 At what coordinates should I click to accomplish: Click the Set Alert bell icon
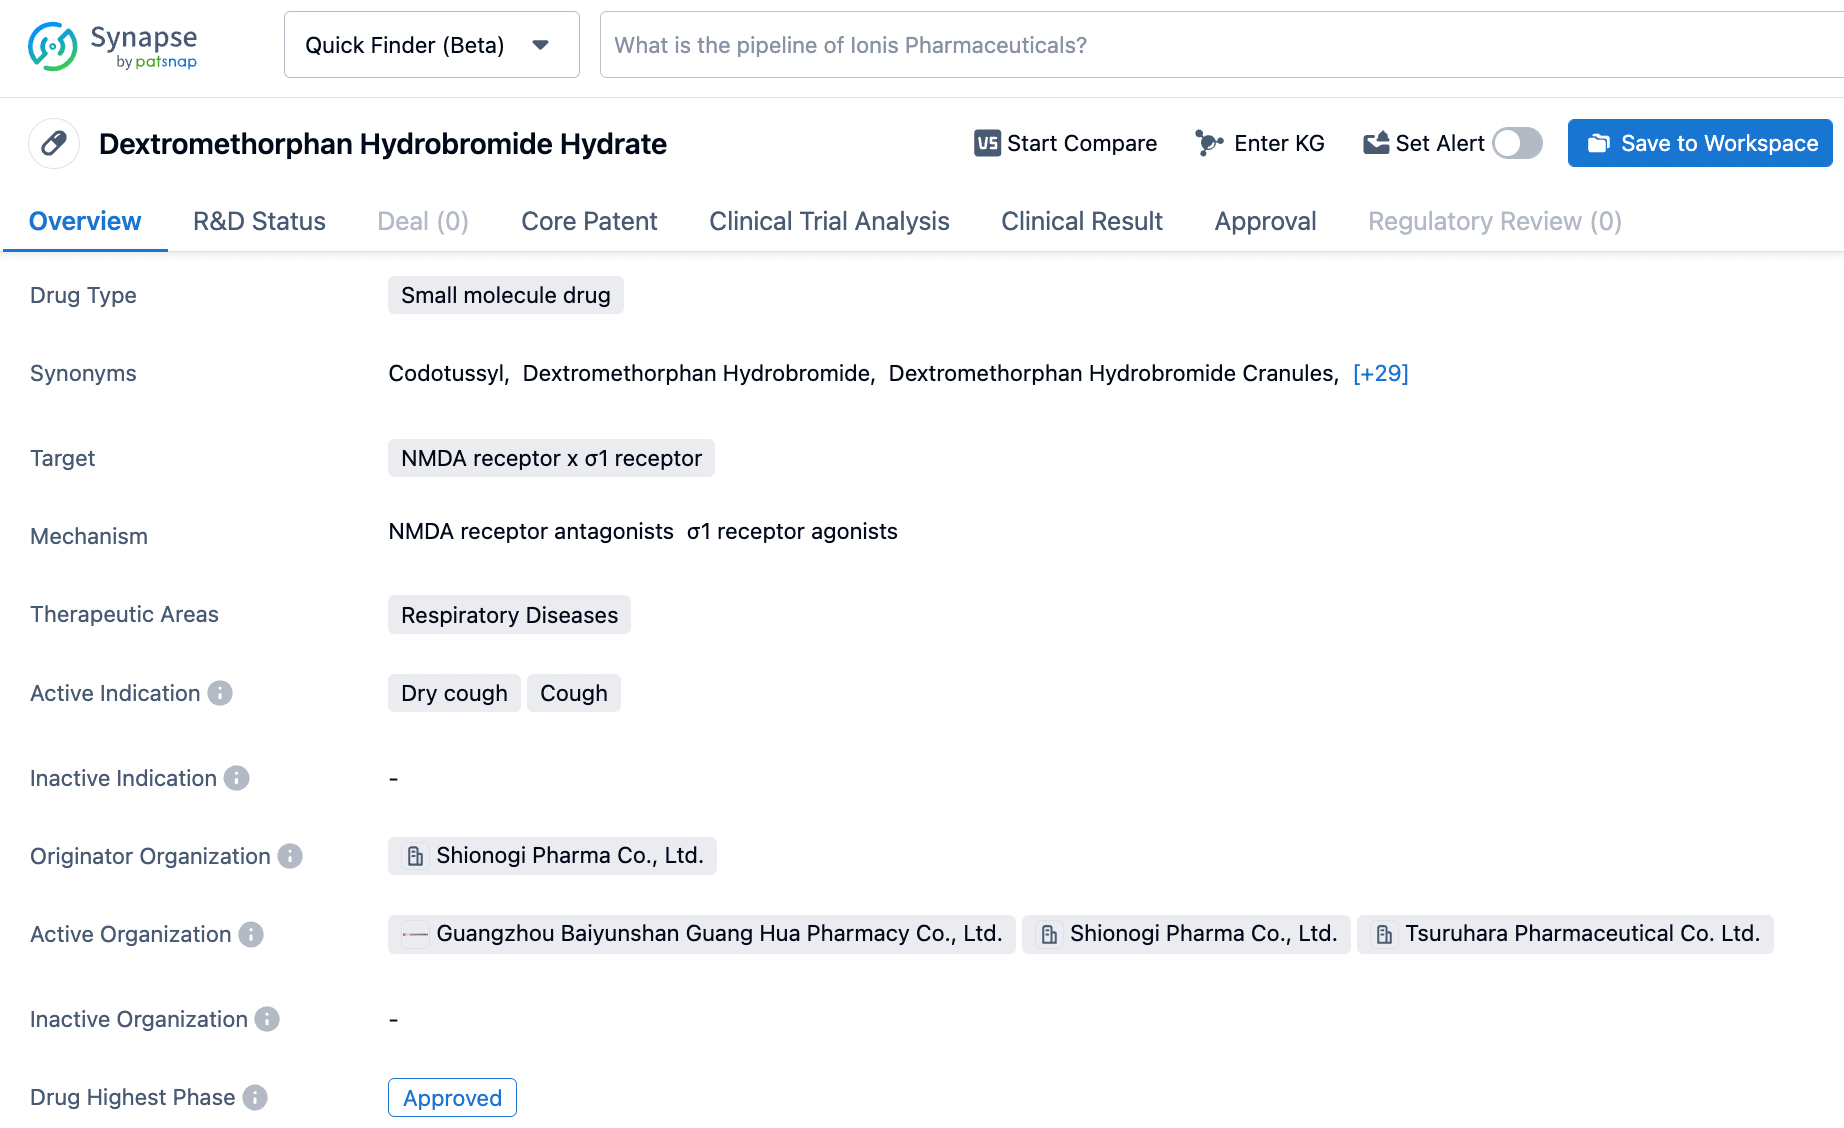(1376, 143)
